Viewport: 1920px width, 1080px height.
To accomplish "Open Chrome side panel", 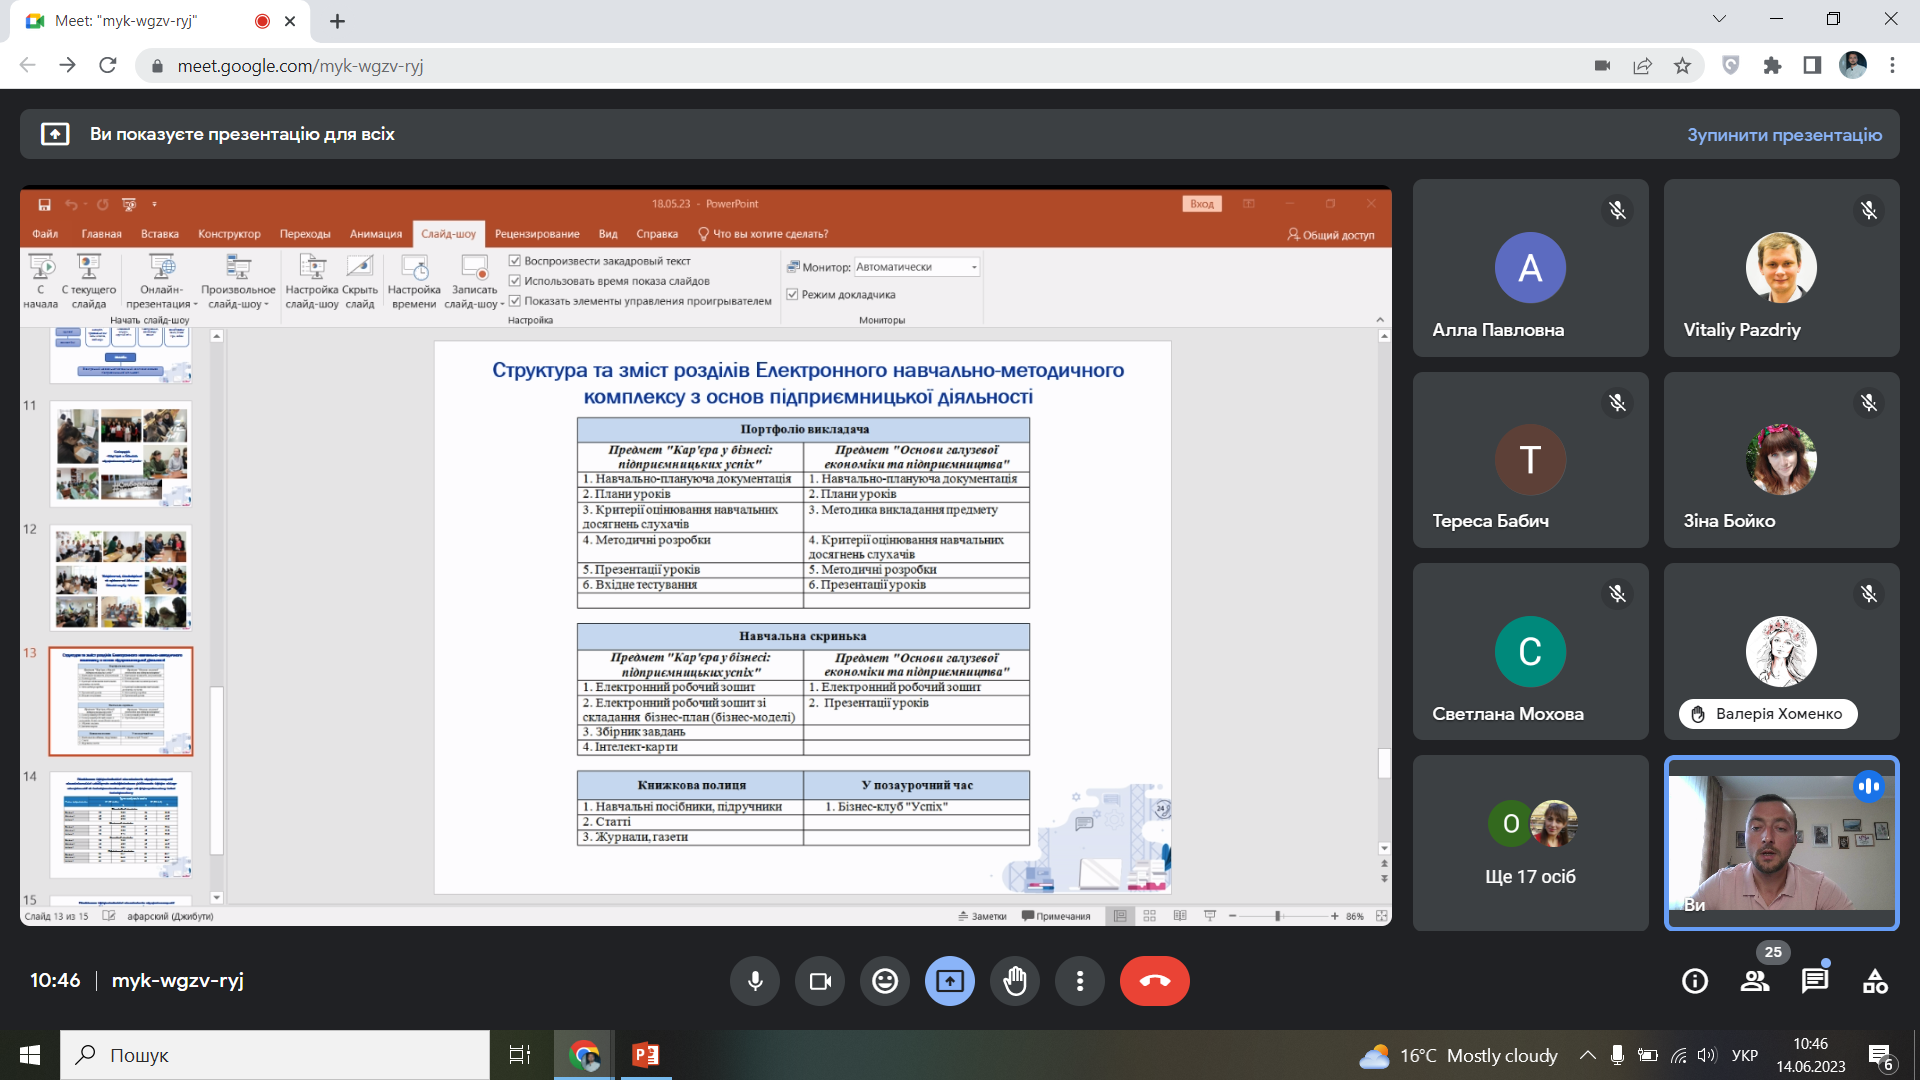I will [1812, 66].
